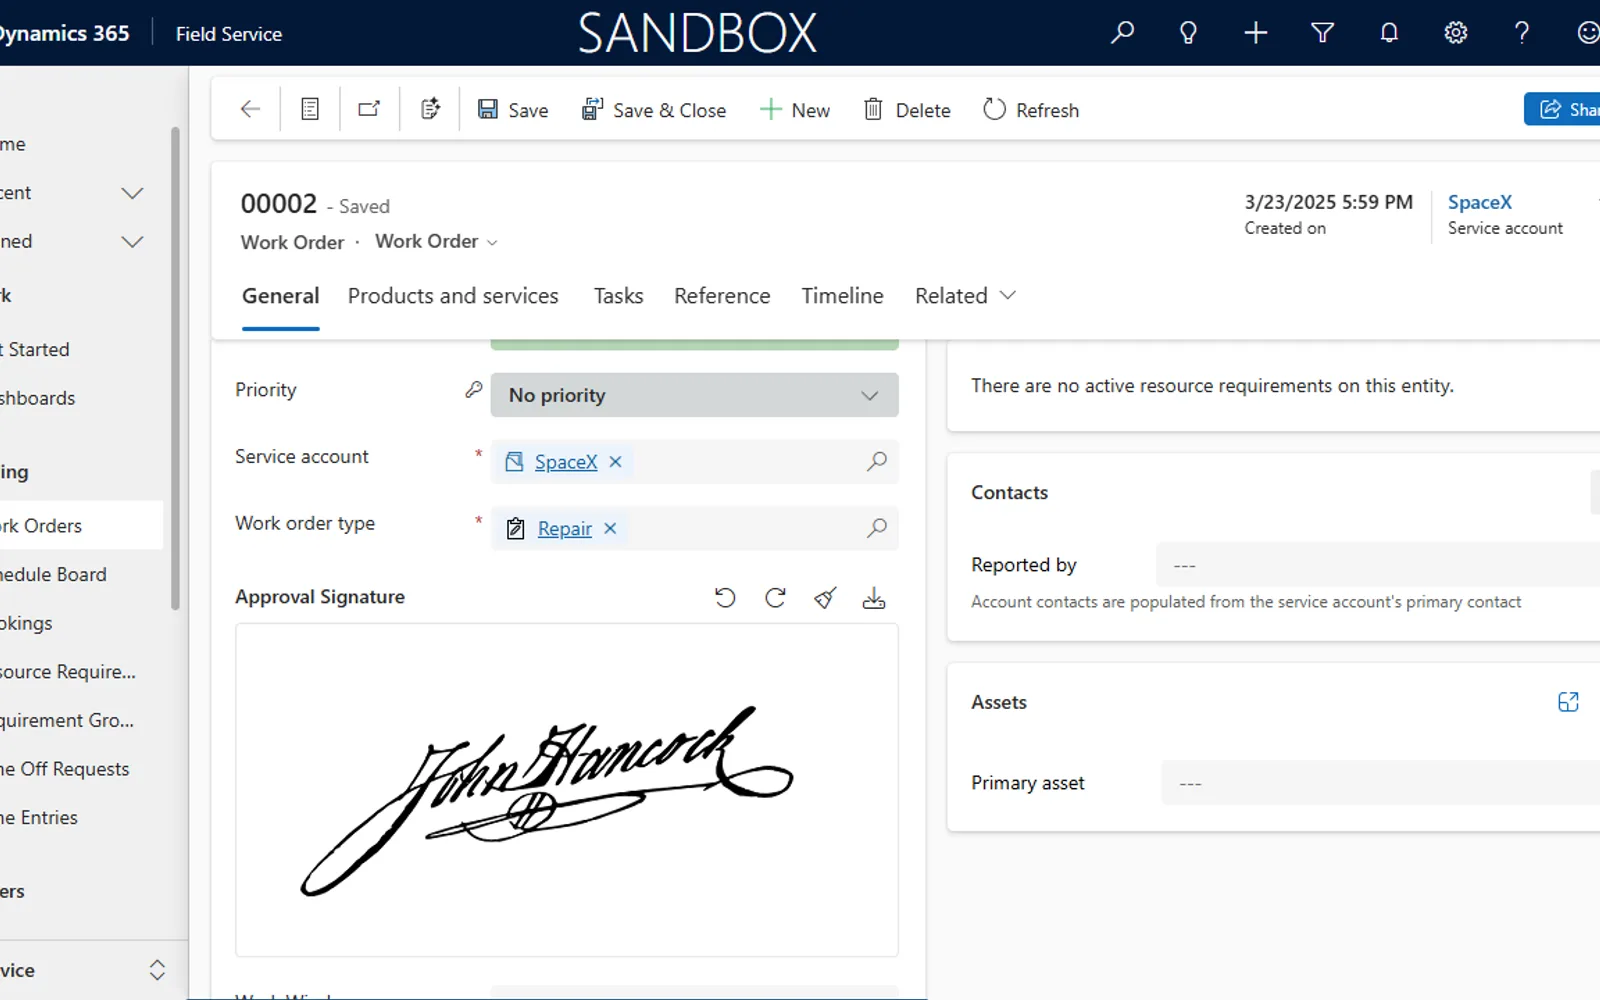Click the Reported by field
1600x1000 pixels.
[x=1378, y=565]
